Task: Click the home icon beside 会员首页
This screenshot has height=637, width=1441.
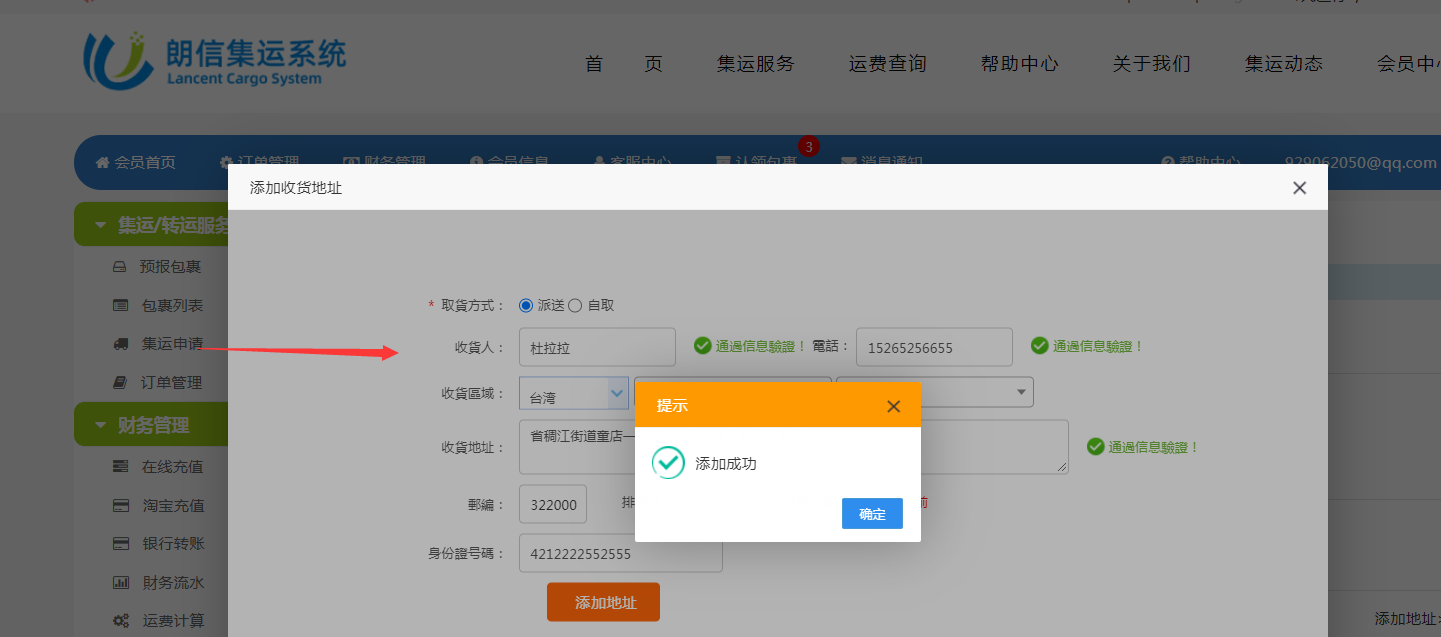Action: pyautogui.click(x=102, y=162)
